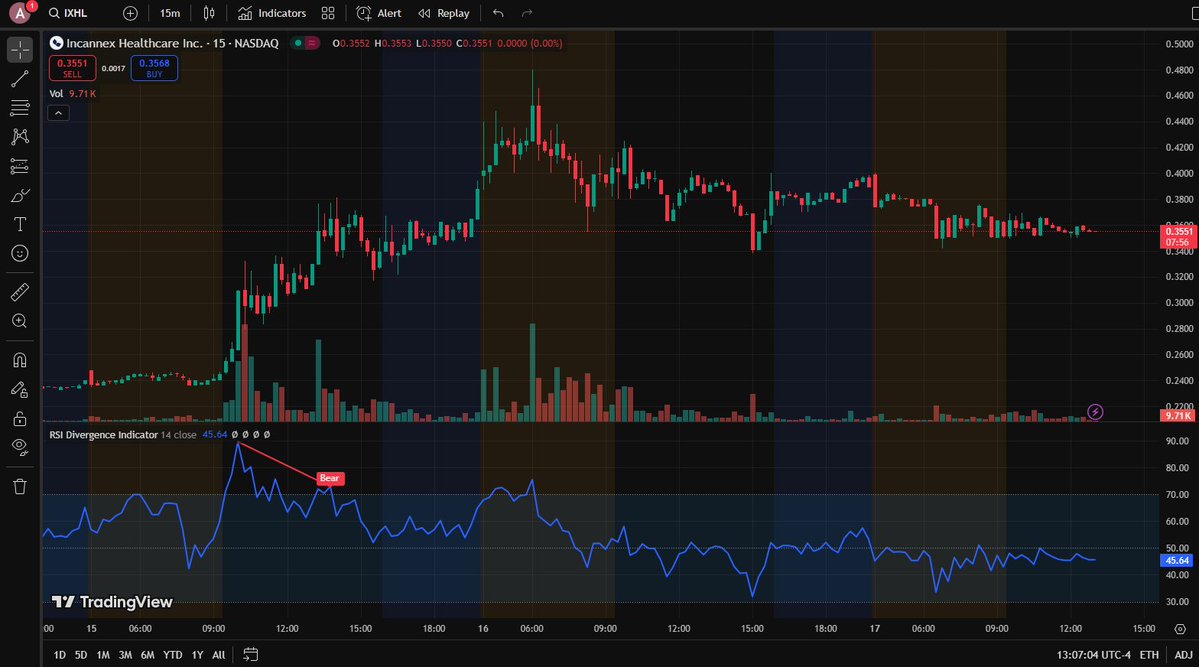The image size is (1199, 667).
Task: Select the crosshair cursor tool
Action: tap(20, 50)
